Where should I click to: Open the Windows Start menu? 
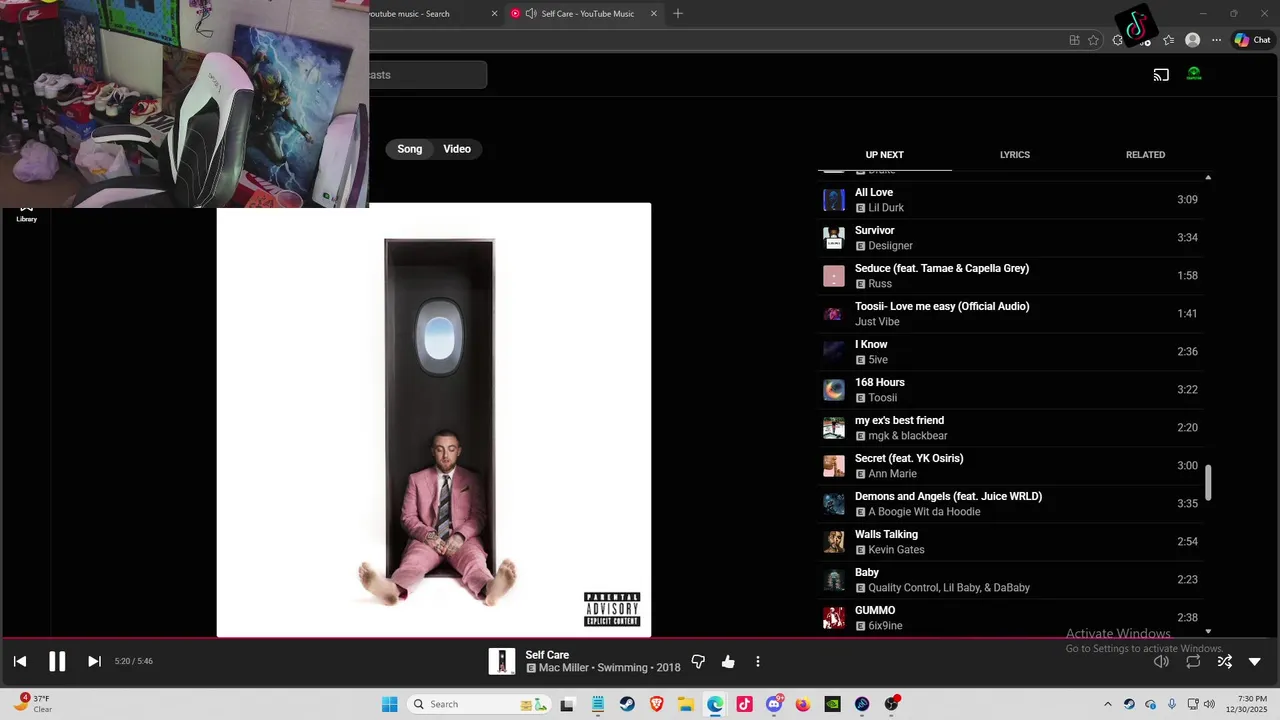pyautogui.click(x=389, y=704)
